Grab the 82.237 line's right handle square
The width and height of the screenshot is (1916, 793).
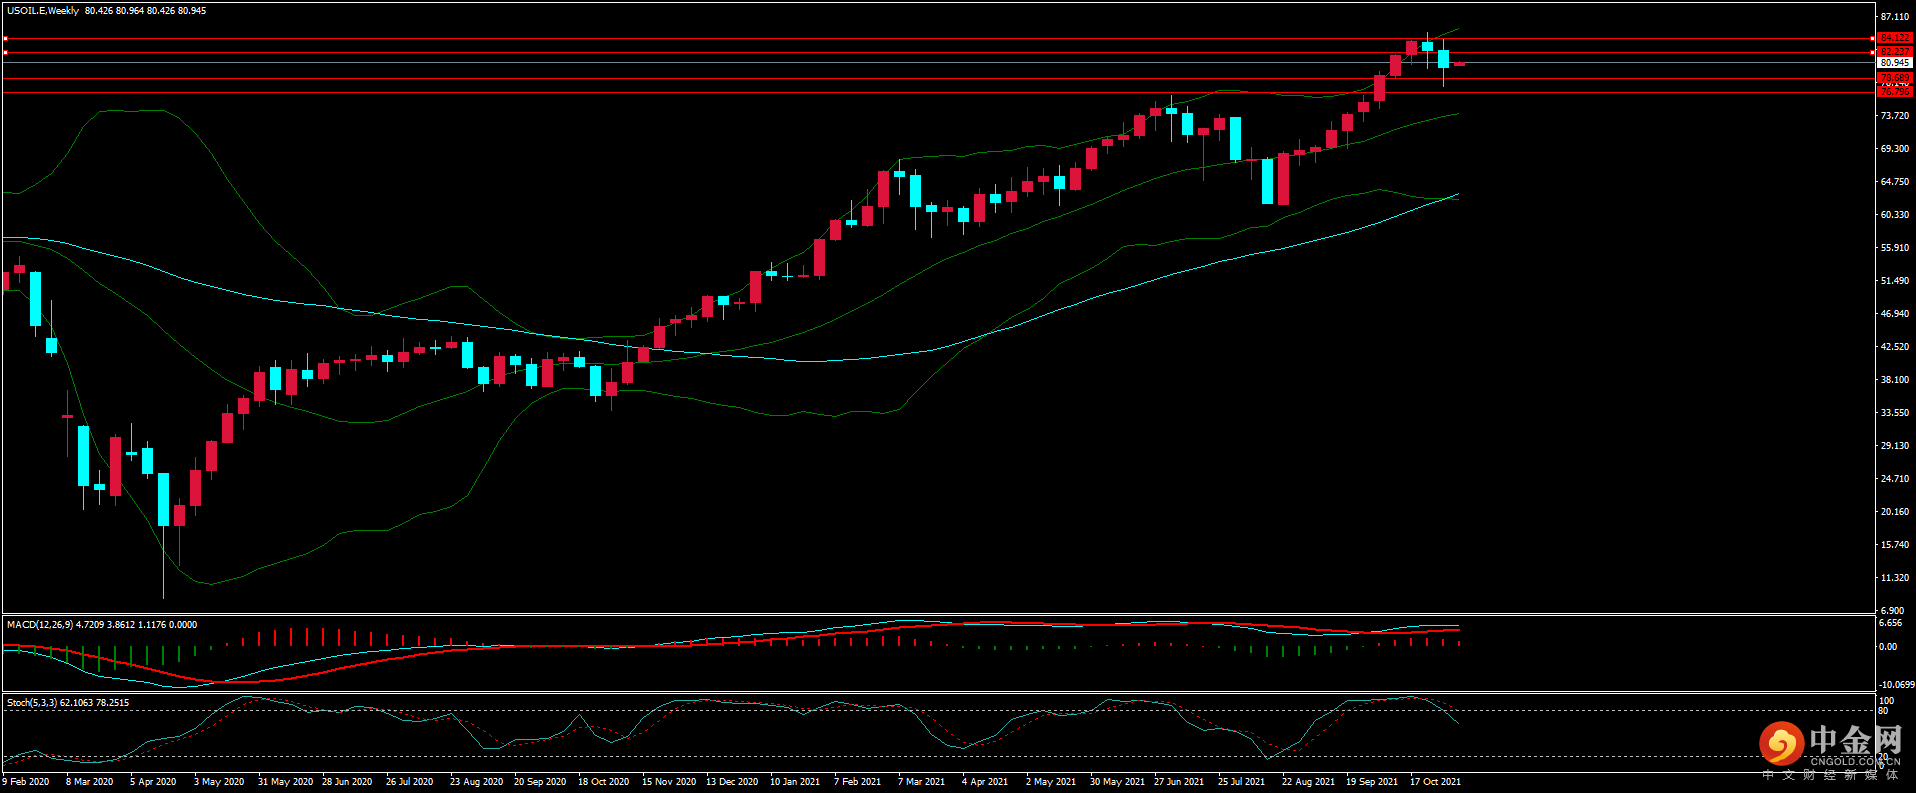point(1872,52)
